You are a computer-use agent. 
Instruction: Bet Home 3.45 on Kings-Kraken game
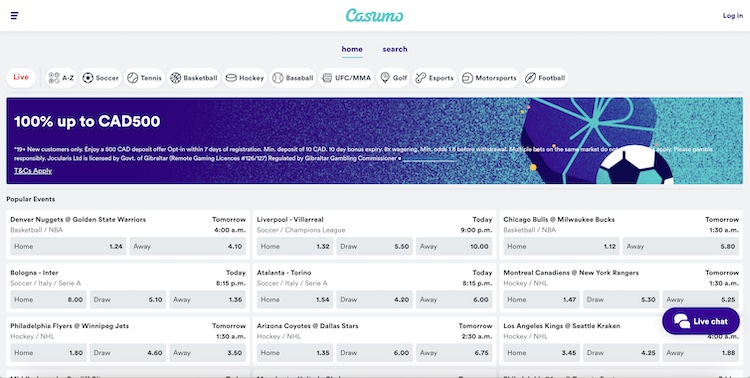541,353
